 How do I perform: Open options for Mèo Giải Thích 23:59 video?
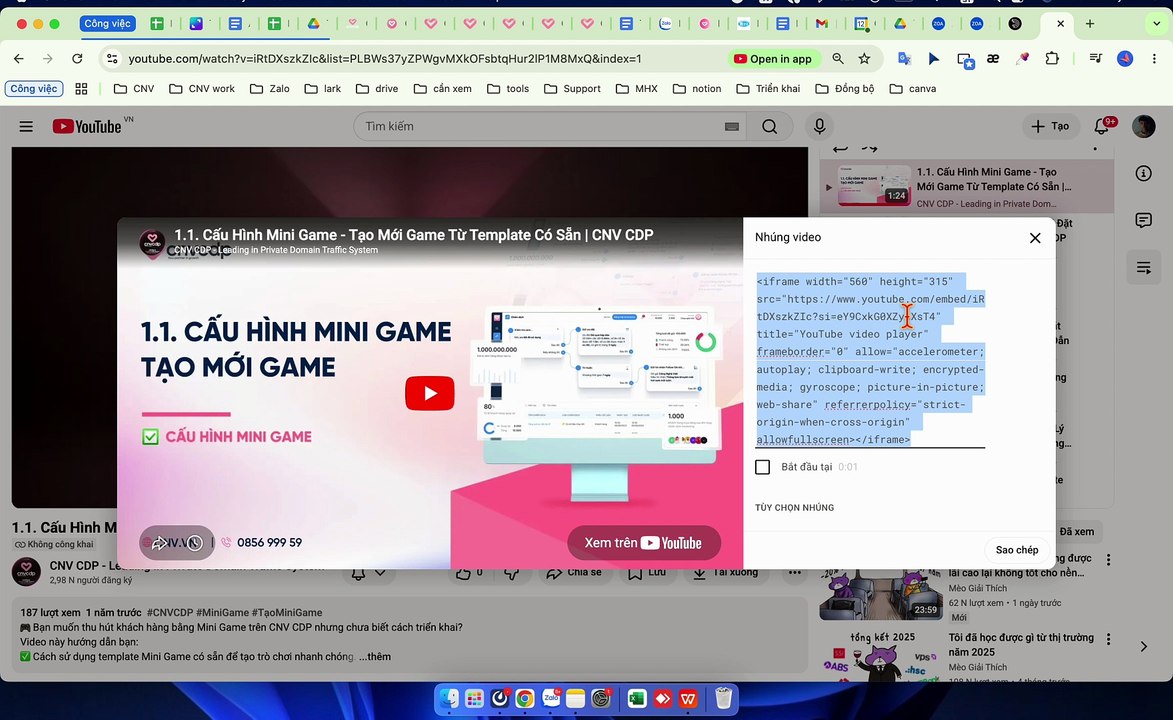coord(1109,560)
